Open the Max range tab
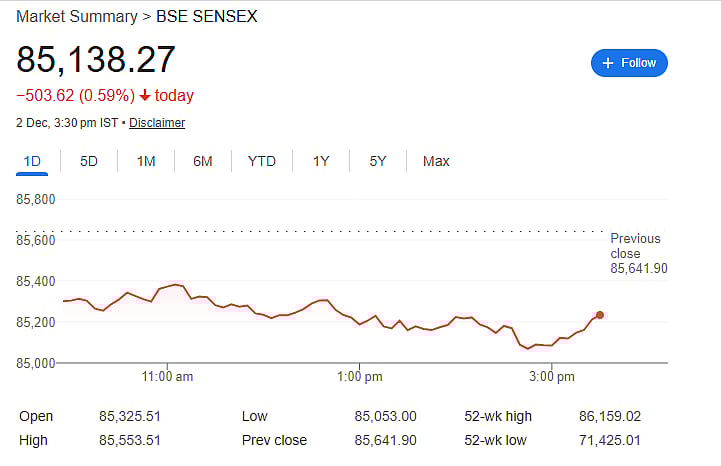The height and width of the screenshot is (466, 721). tap(436, 161)
